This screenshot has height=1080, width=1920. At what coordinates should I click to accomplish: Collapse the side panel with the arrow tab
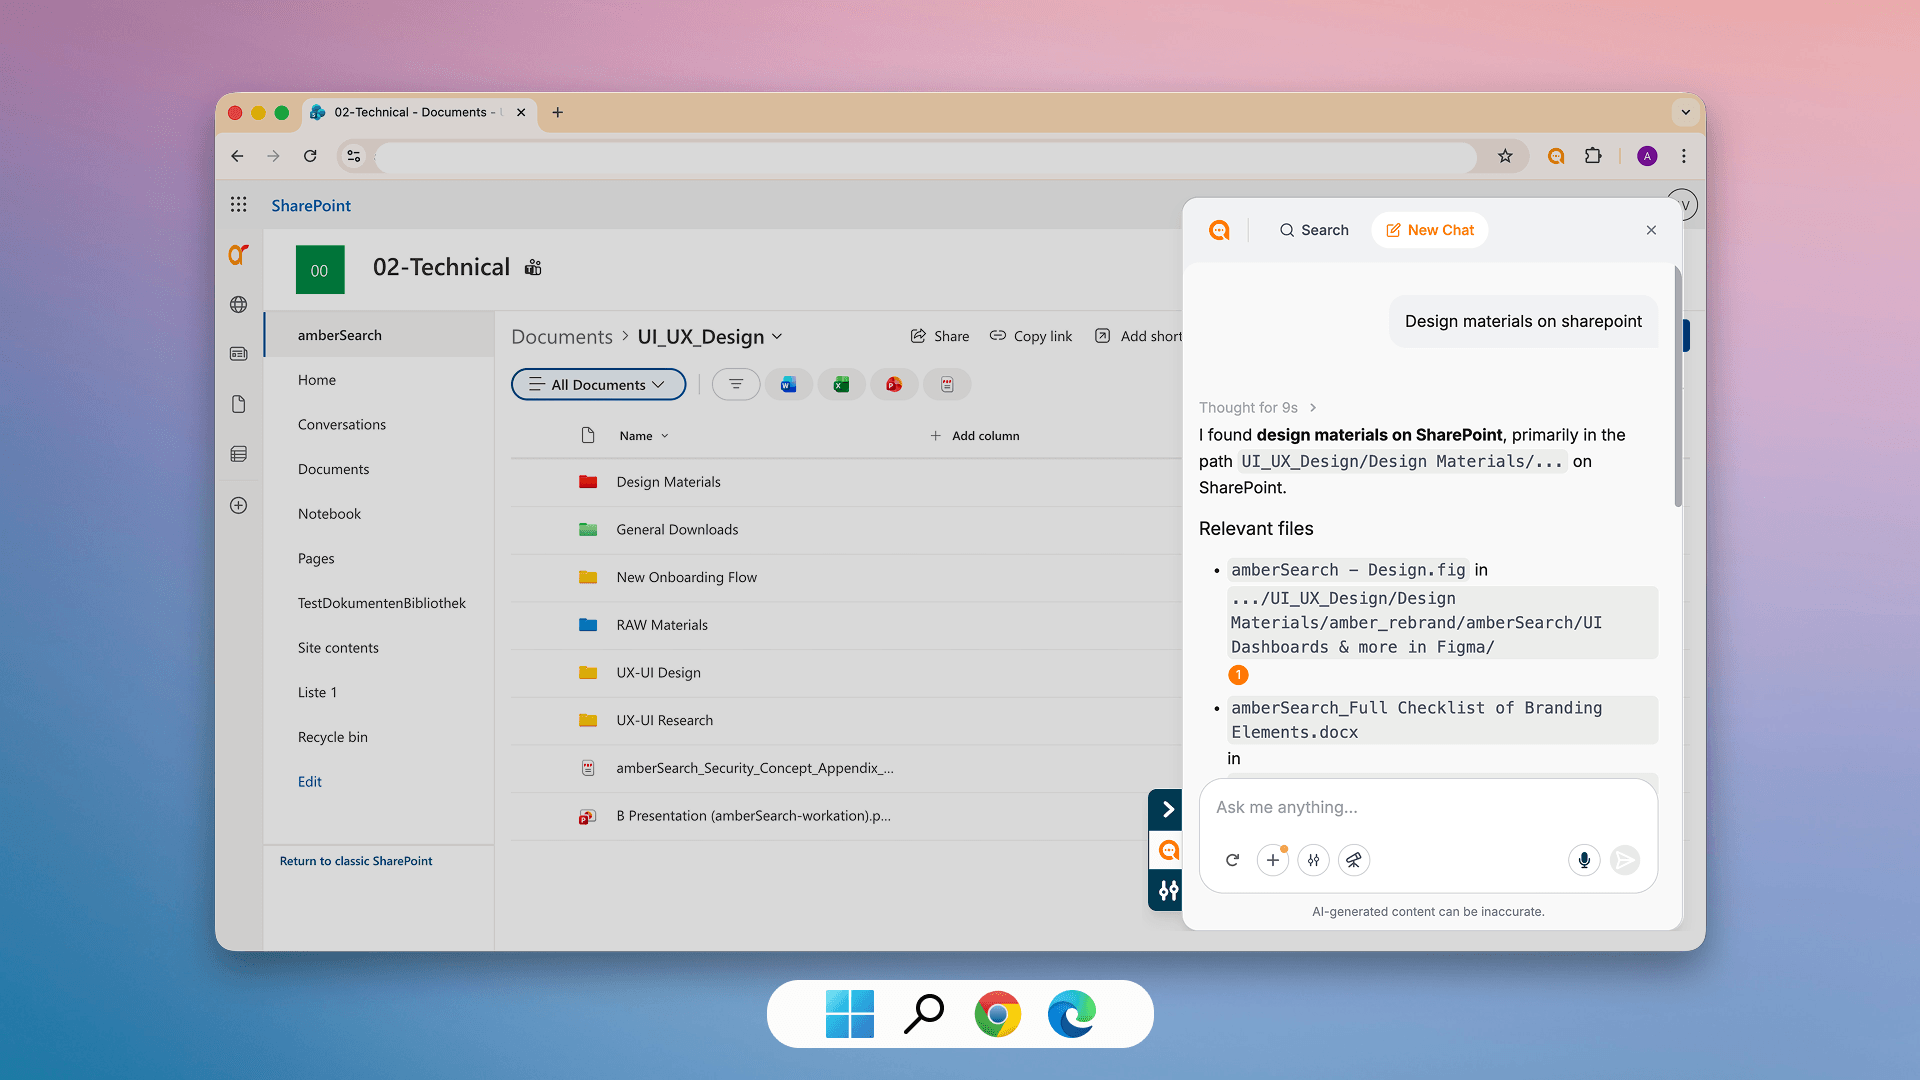click(x=1167, y=810)
